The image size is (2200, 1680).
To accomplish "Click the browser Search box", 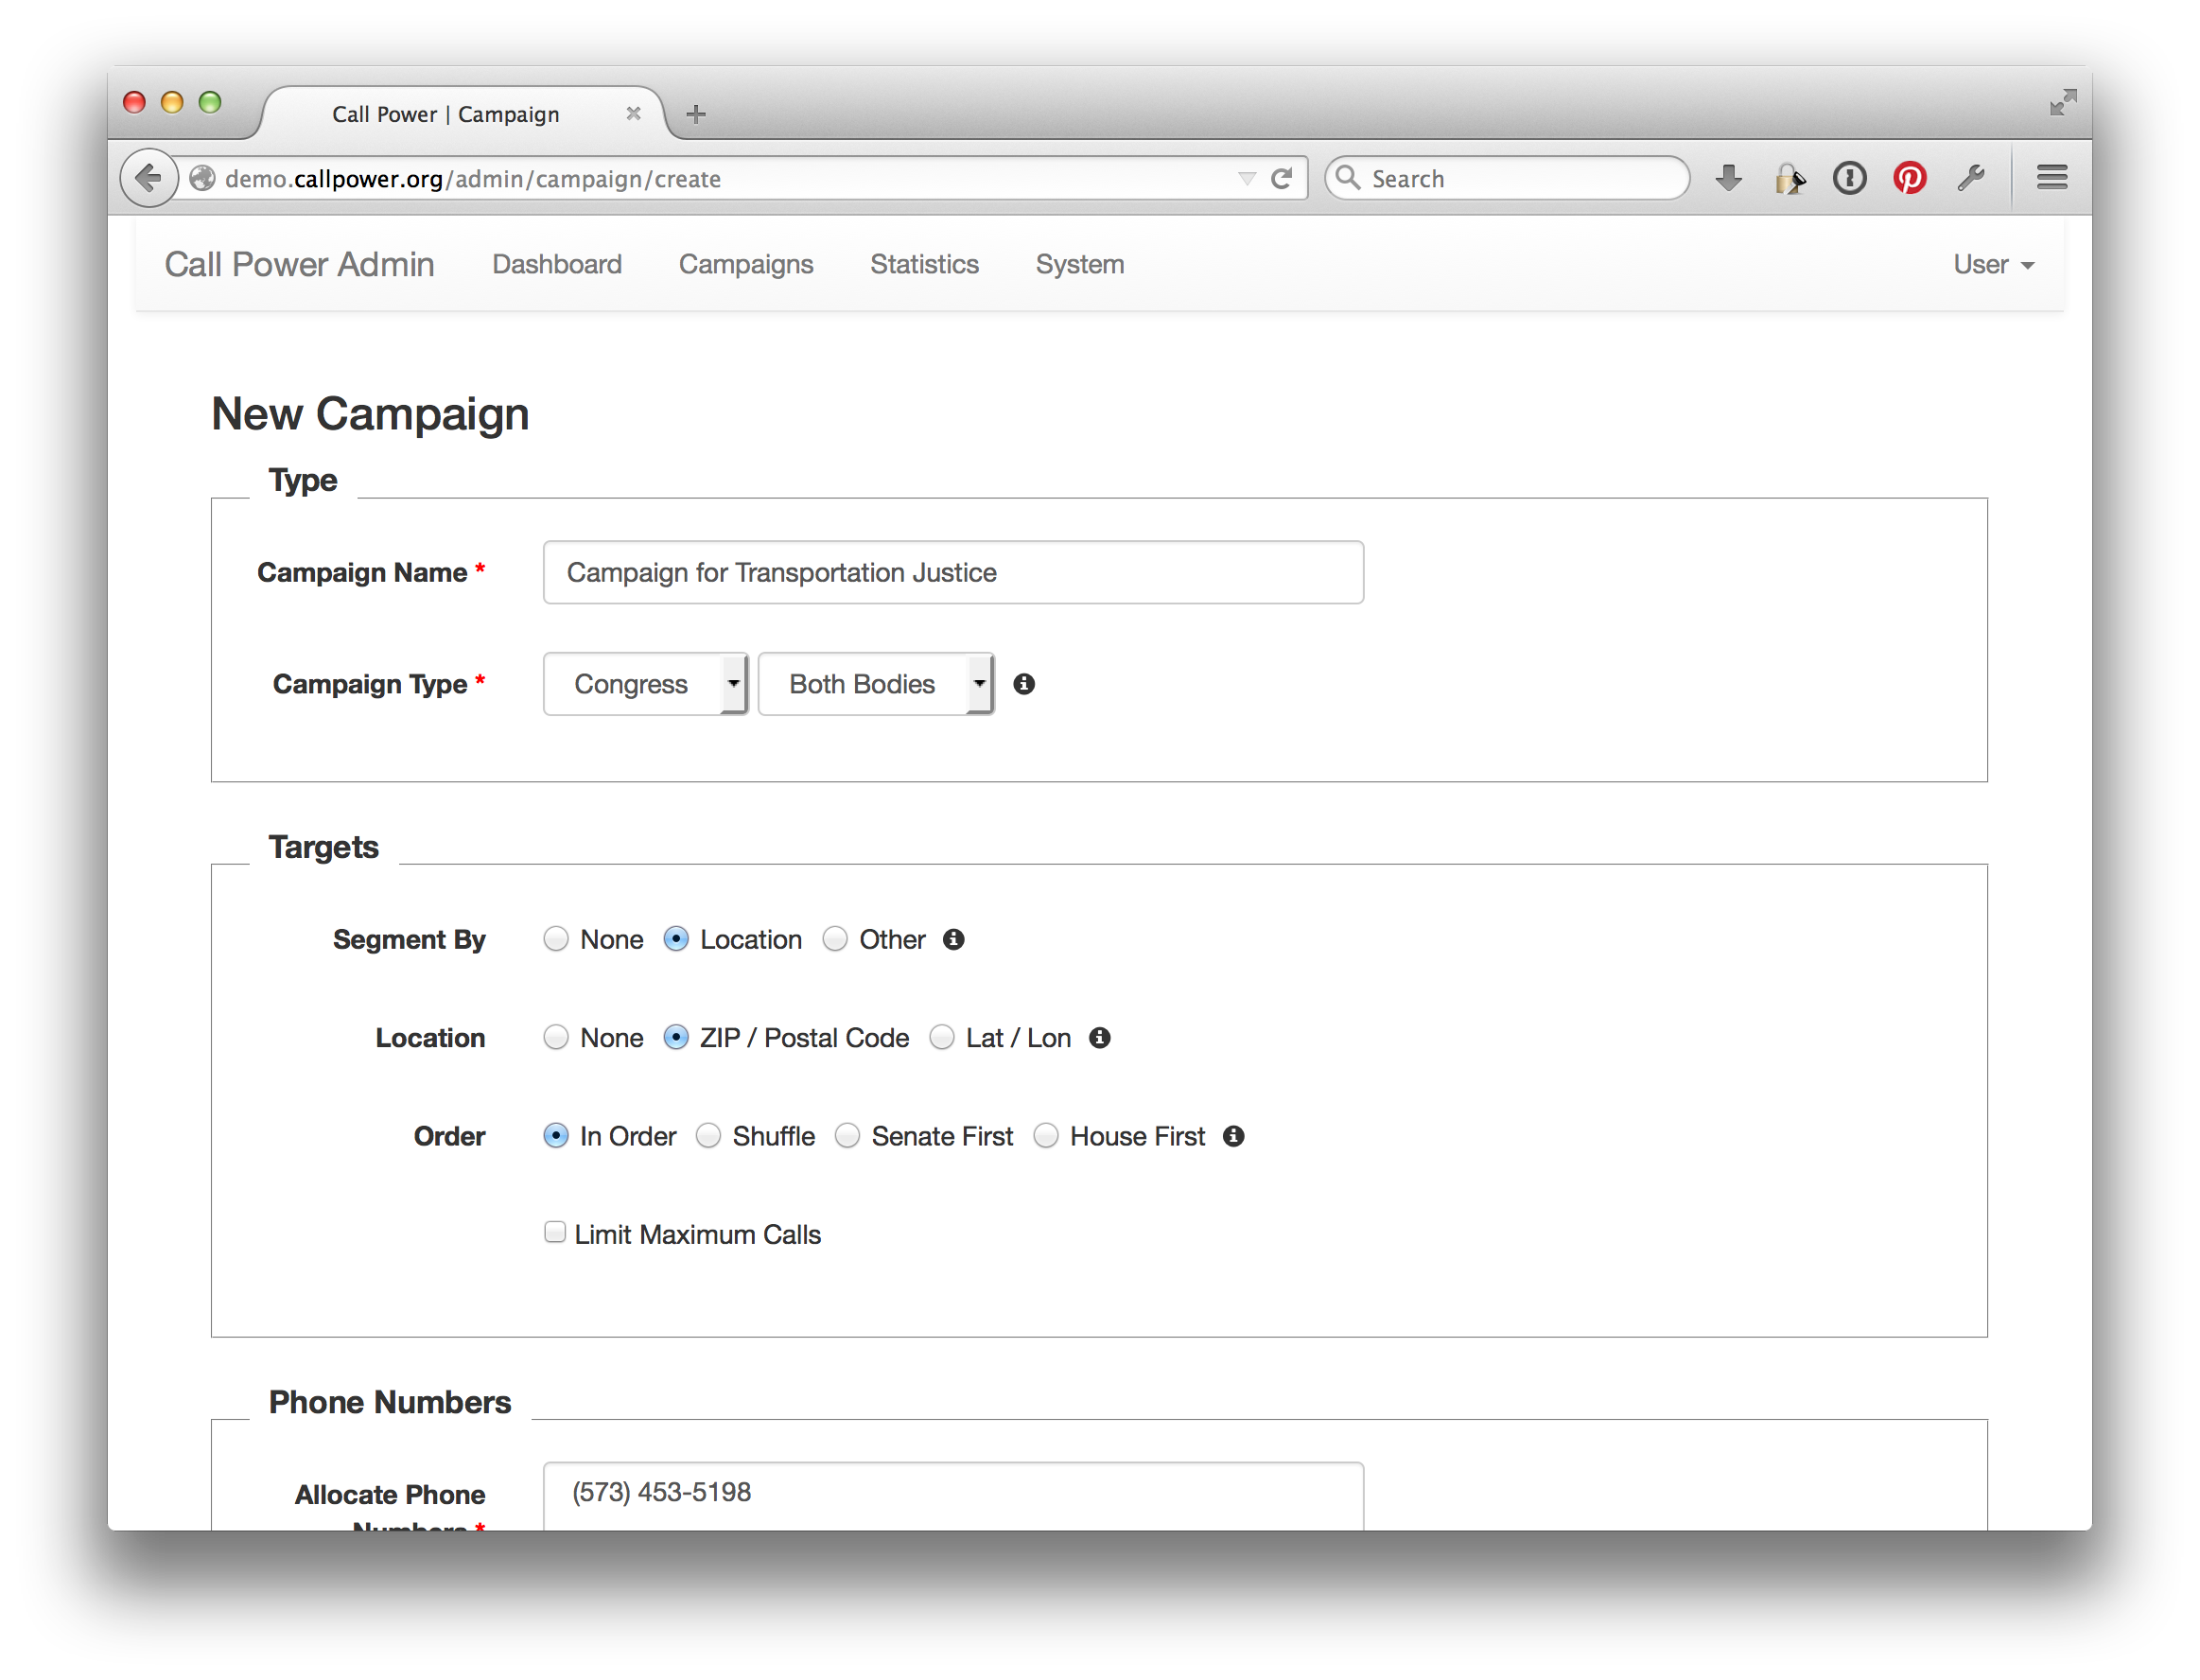I will tap(1508, 179).
